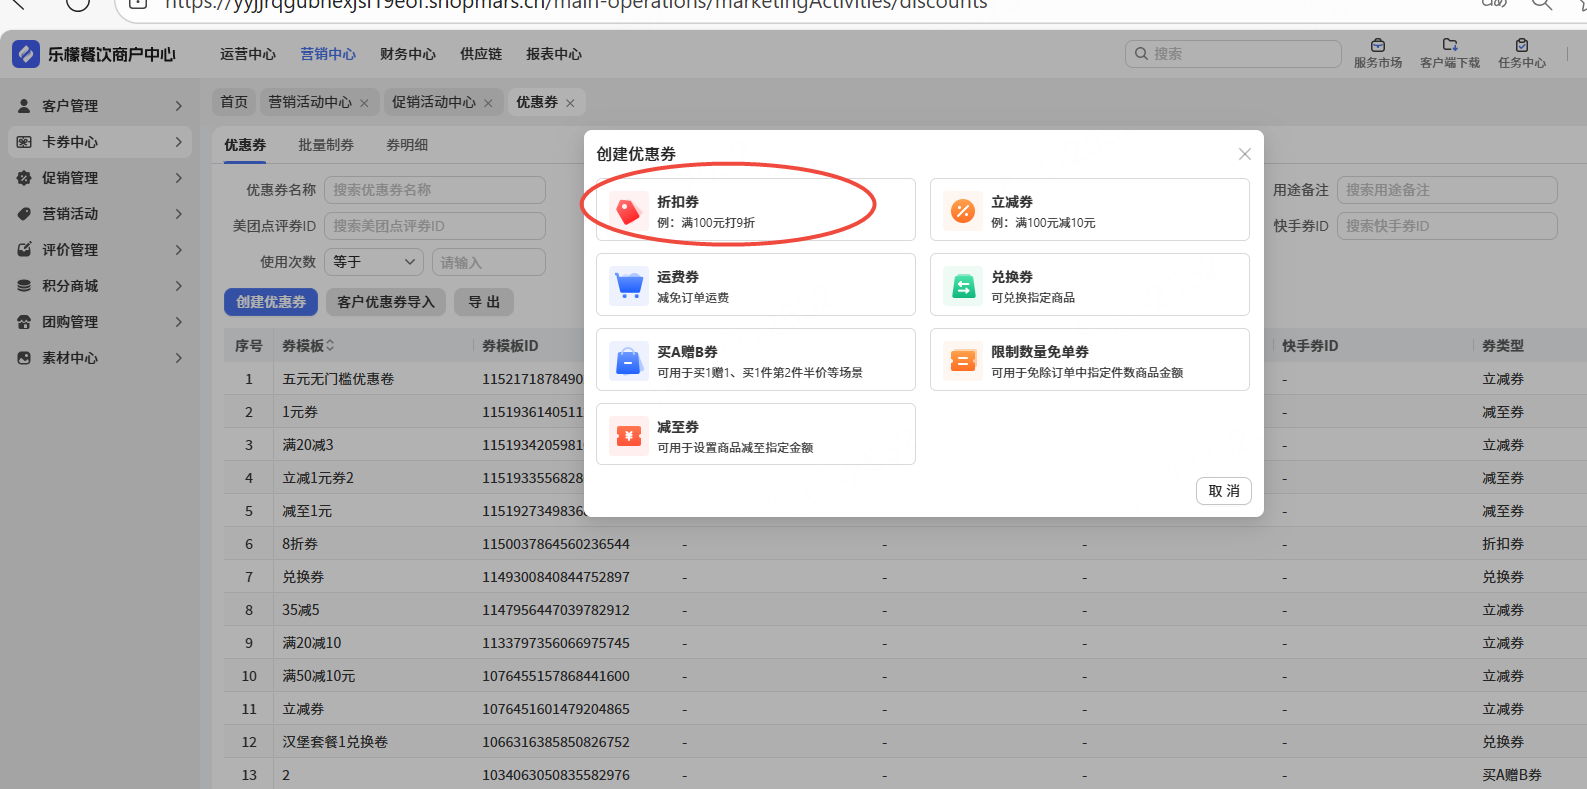Switch to the 券明细 tab
This screenshot has height=789, width=1587.
click(x=407, y=145)
